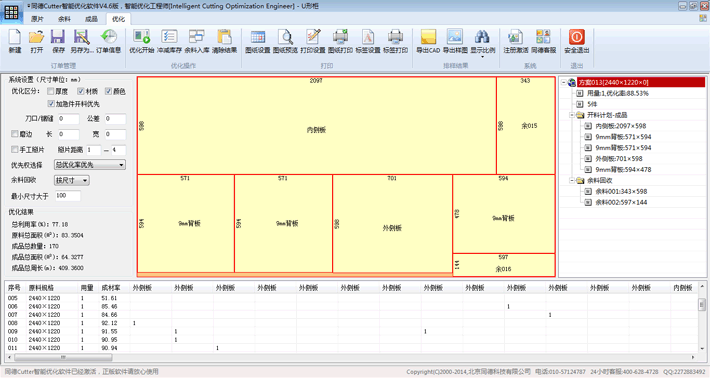Click the 安全退出 safe exit icon
The height and width of the screenshot is (378, 710).
(576, 41)
